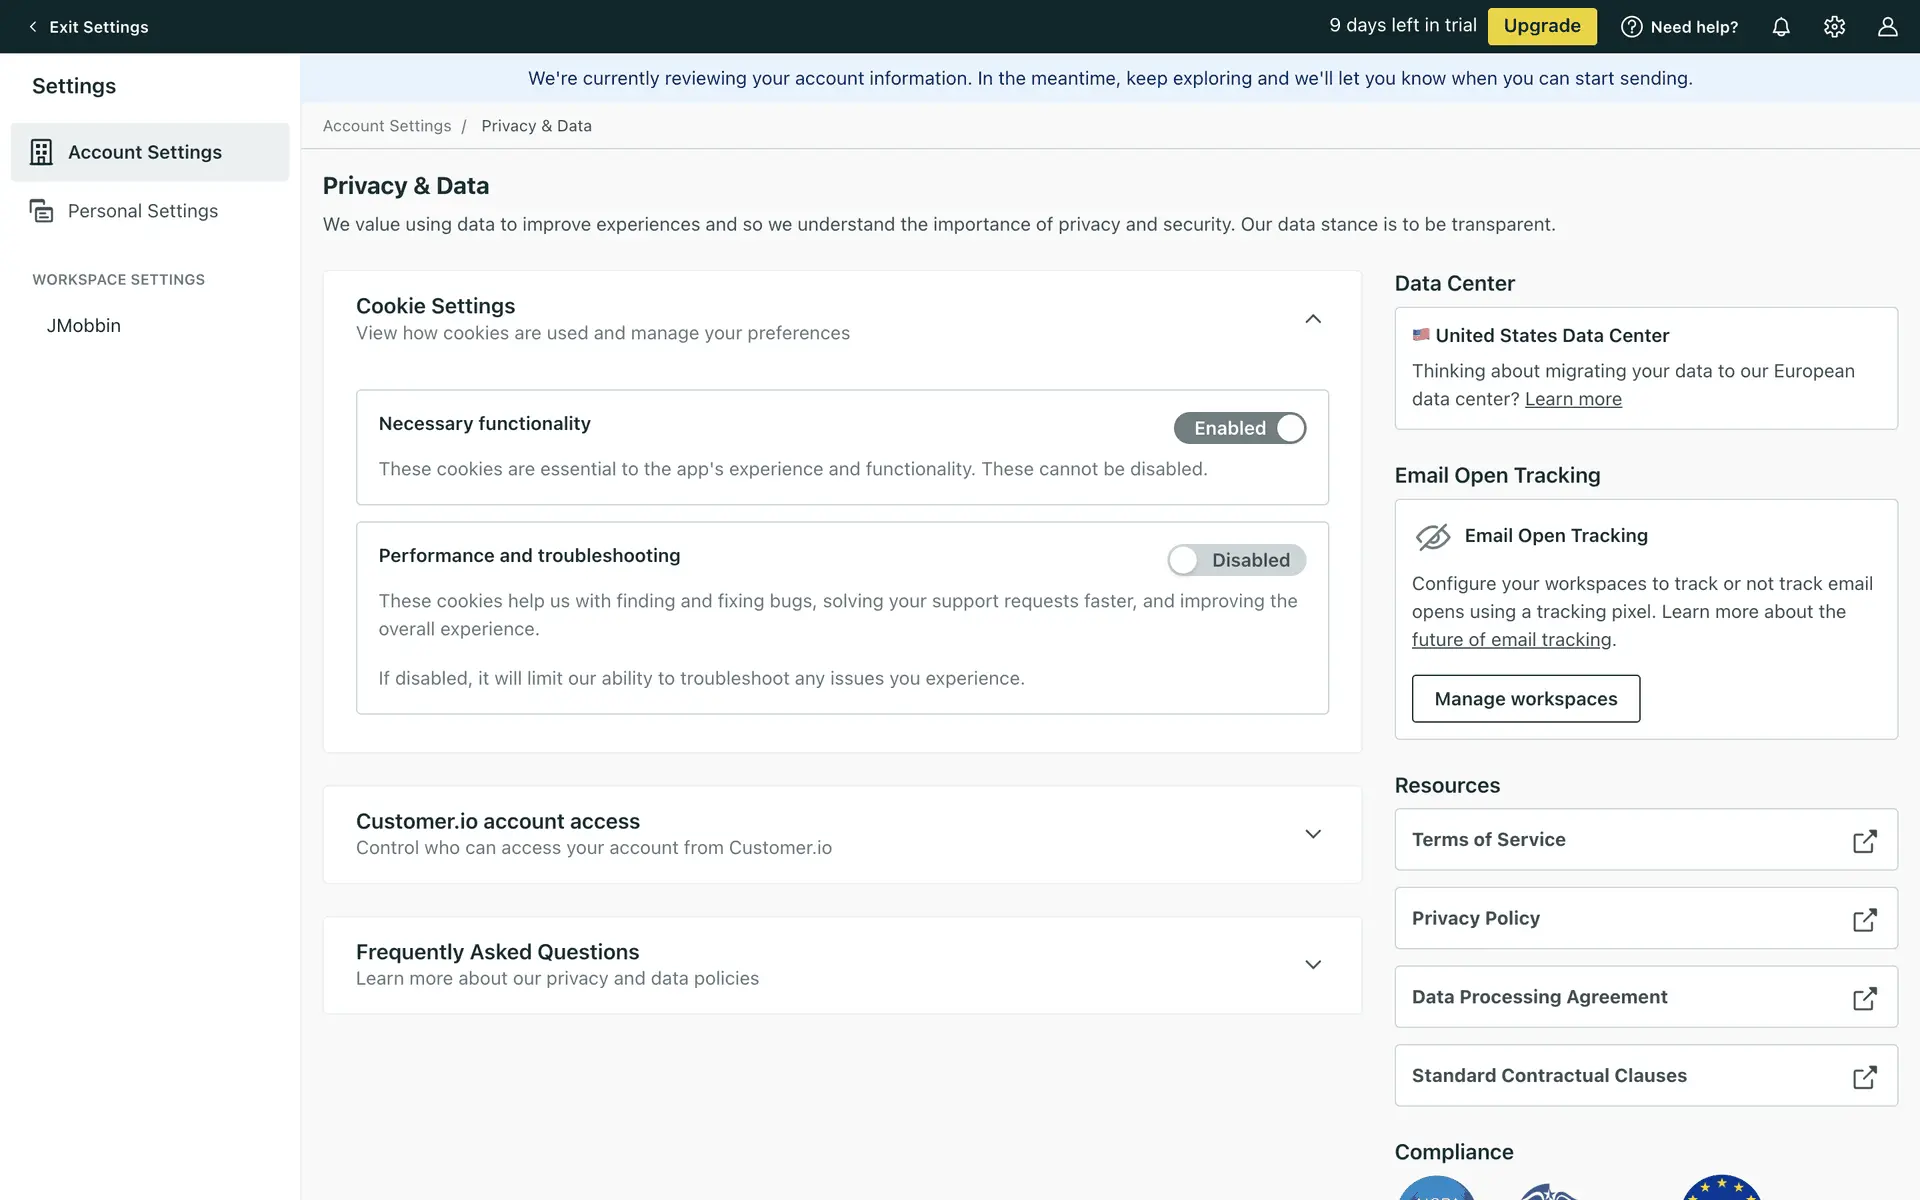Viewport: 1920px width, 1200px height.
Task: Click the notifications bell icon
Action: tap(1781, 27)
